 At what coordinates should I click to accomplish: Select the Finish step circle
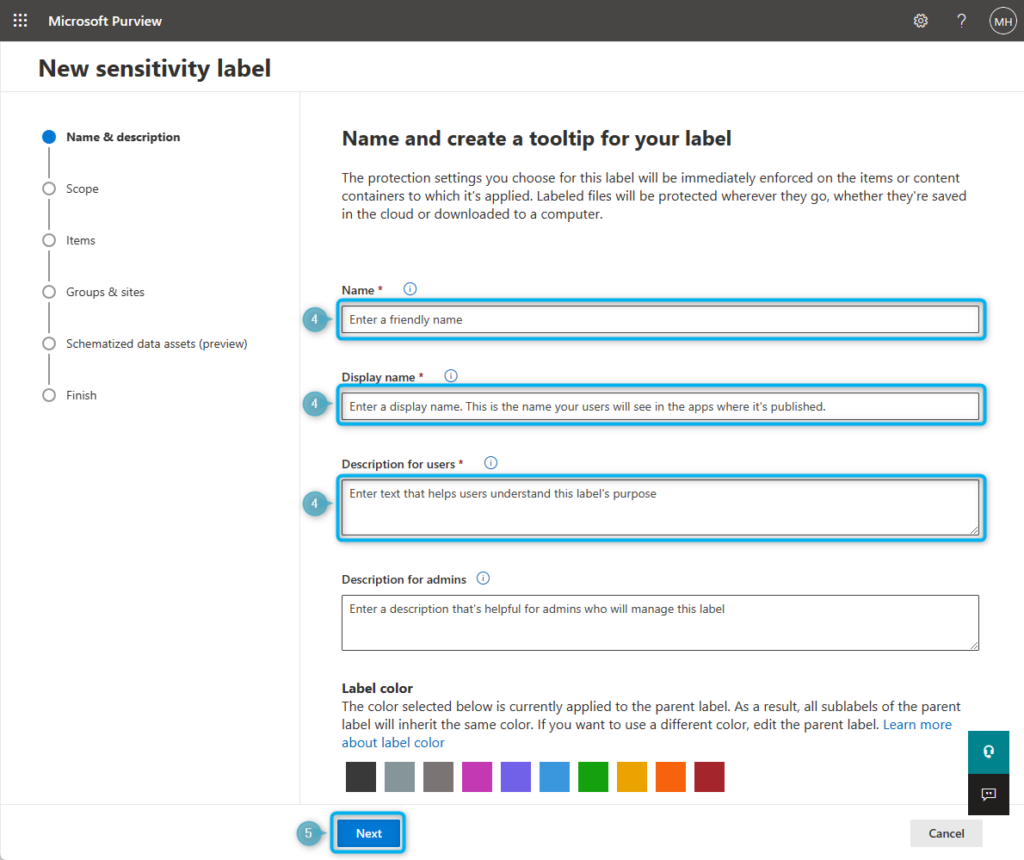click(48, 395)
